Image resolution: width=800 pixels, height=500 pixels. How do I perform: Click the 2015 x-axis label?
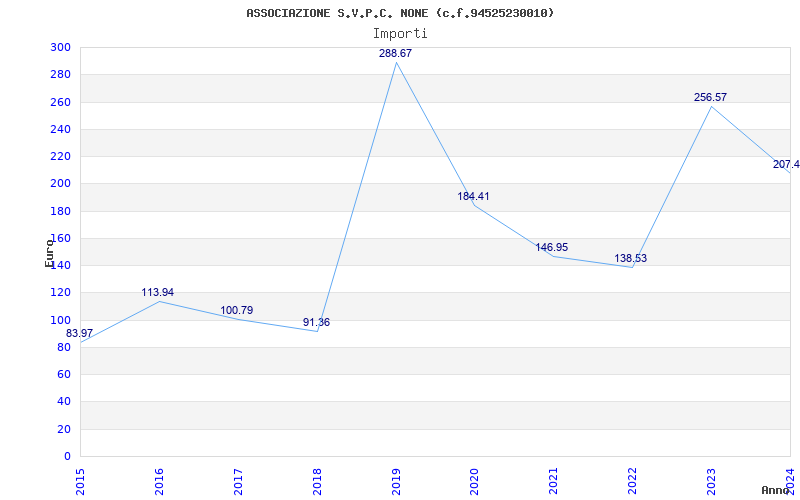pos(80,482)
